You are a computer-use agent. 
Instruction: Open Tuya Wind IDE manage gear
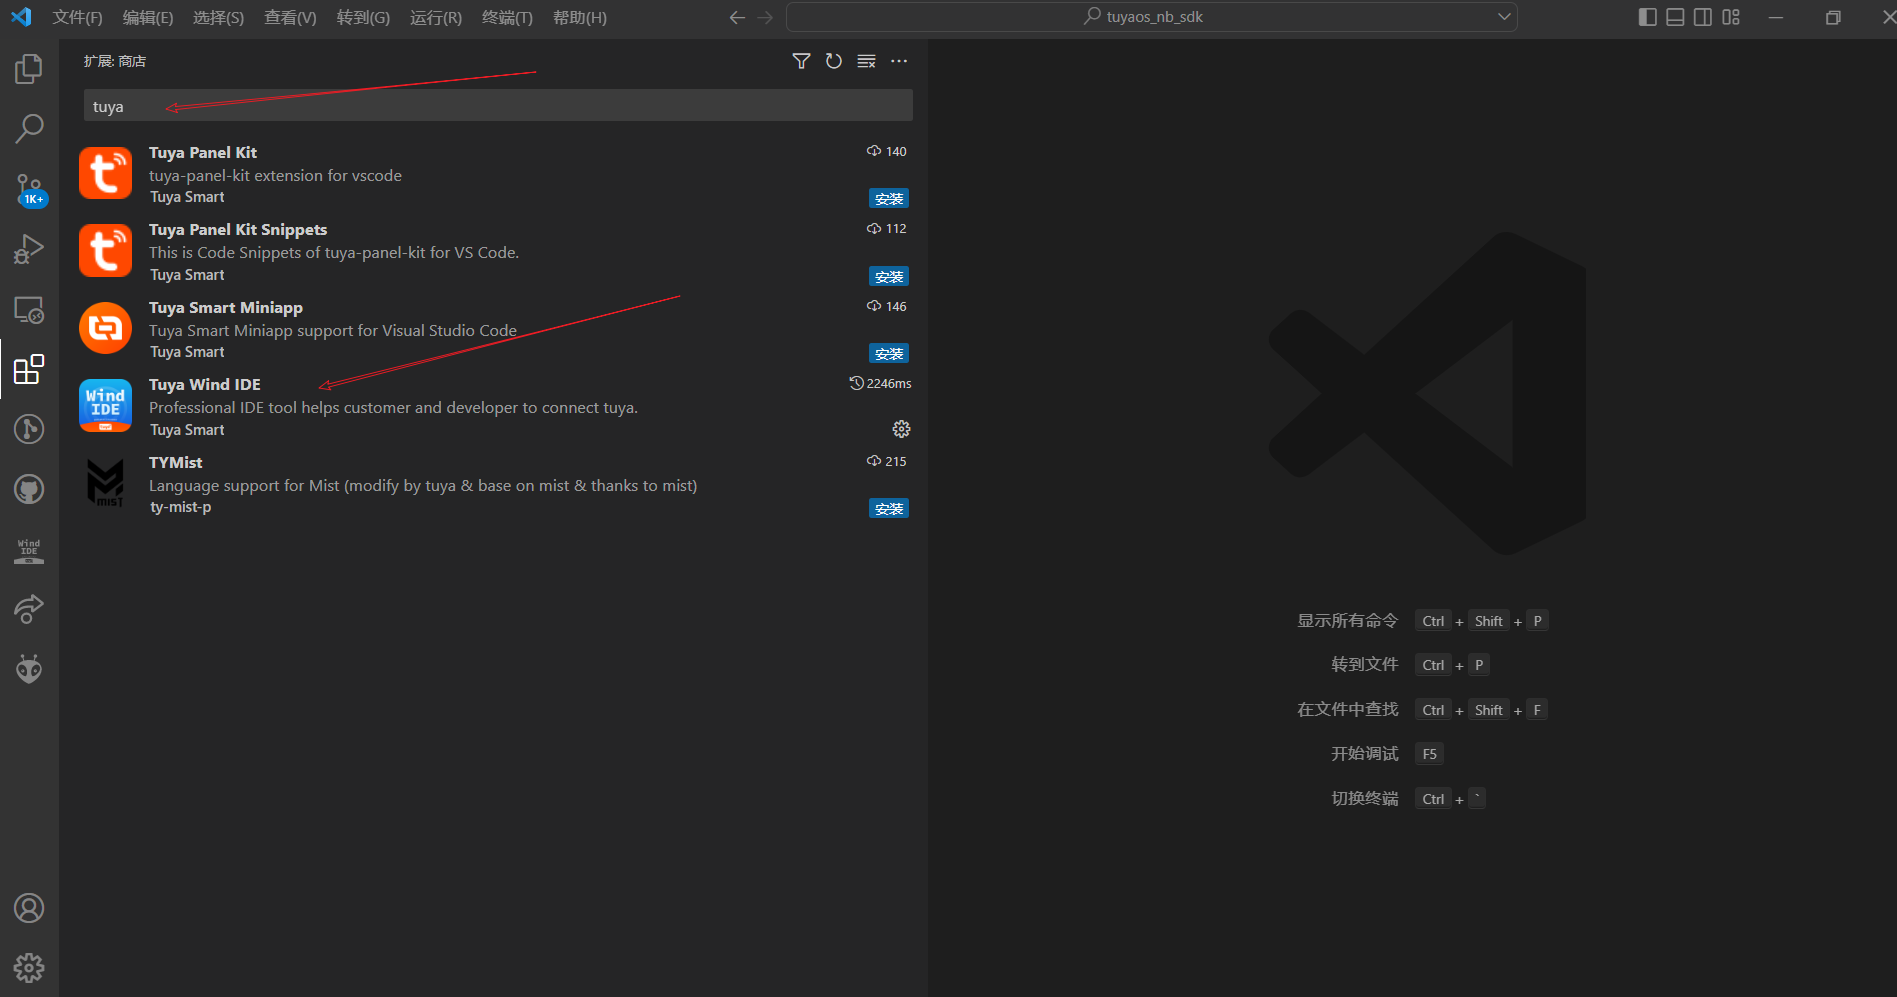pyautogui.click(x=901, y=429)
